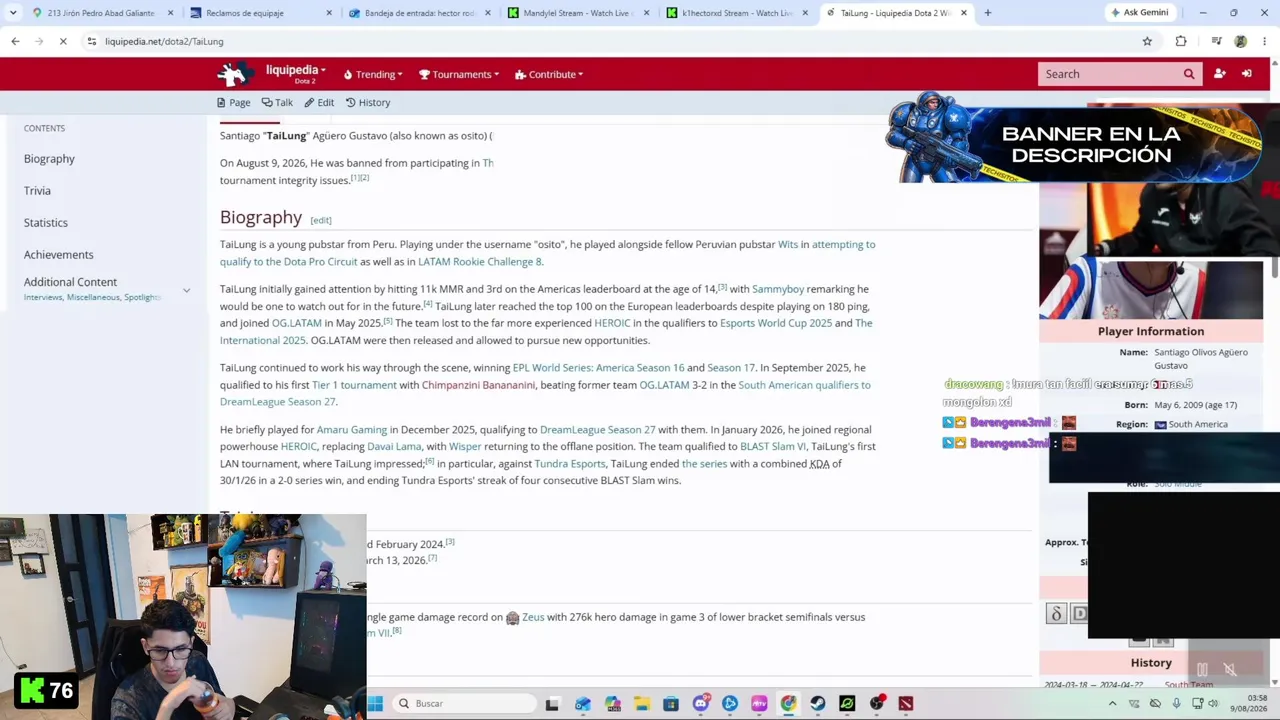Open the create account icon

(x=1220, y=74)
